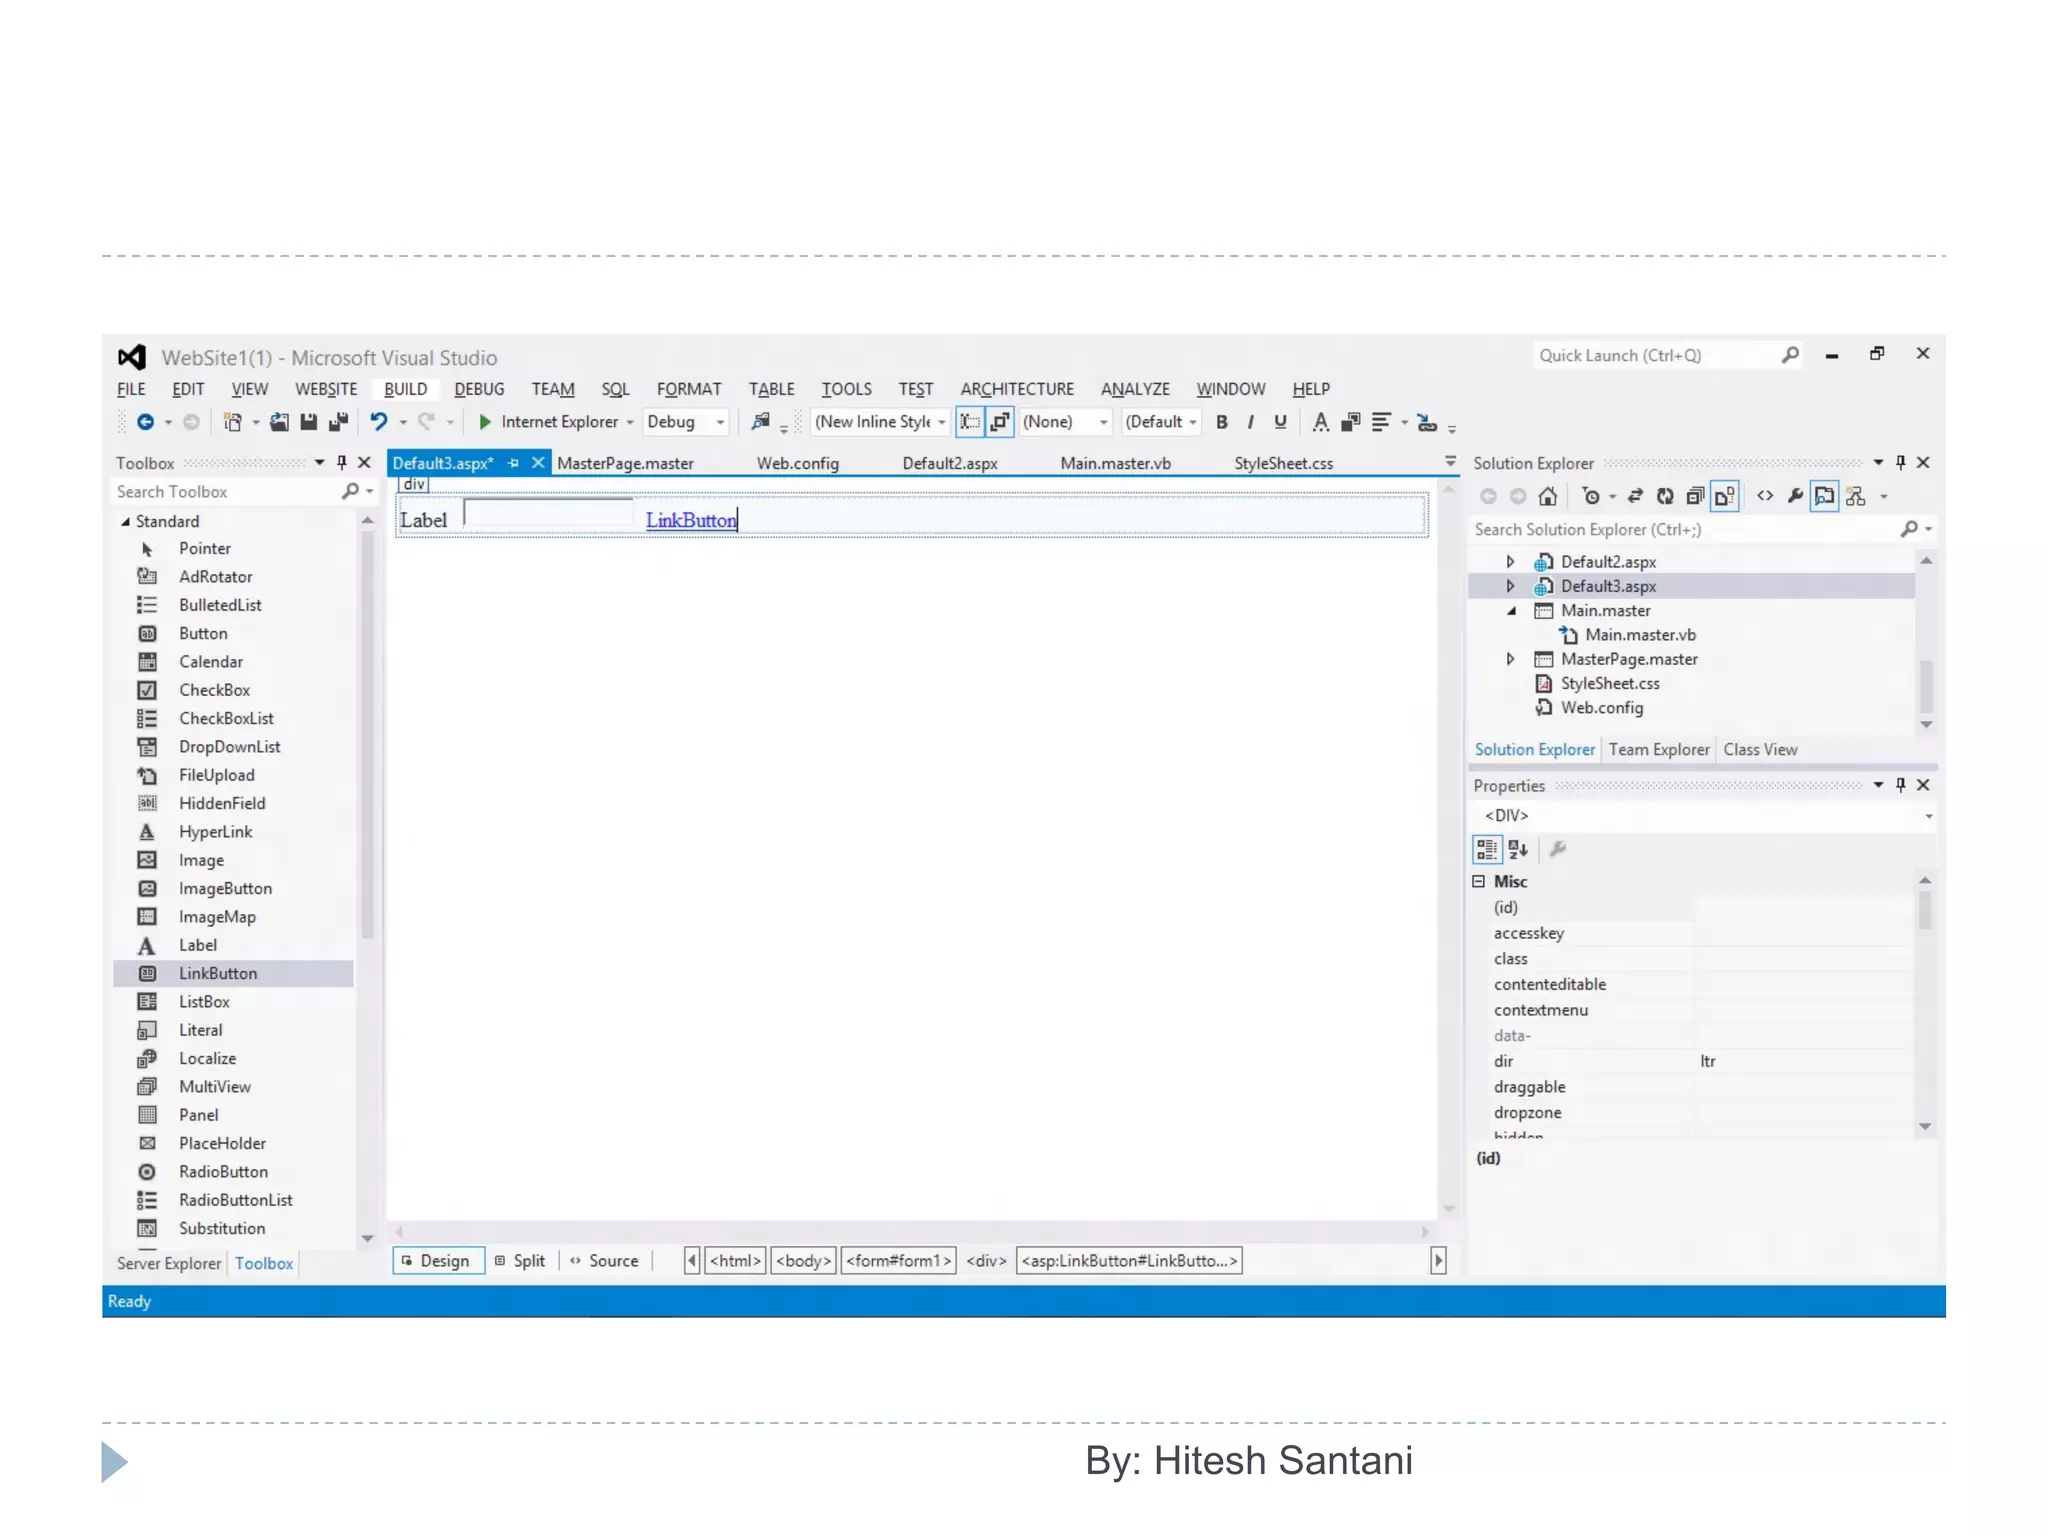
Task: Click the Solution Explorer Home icon
Action: tap(1547, 496)
